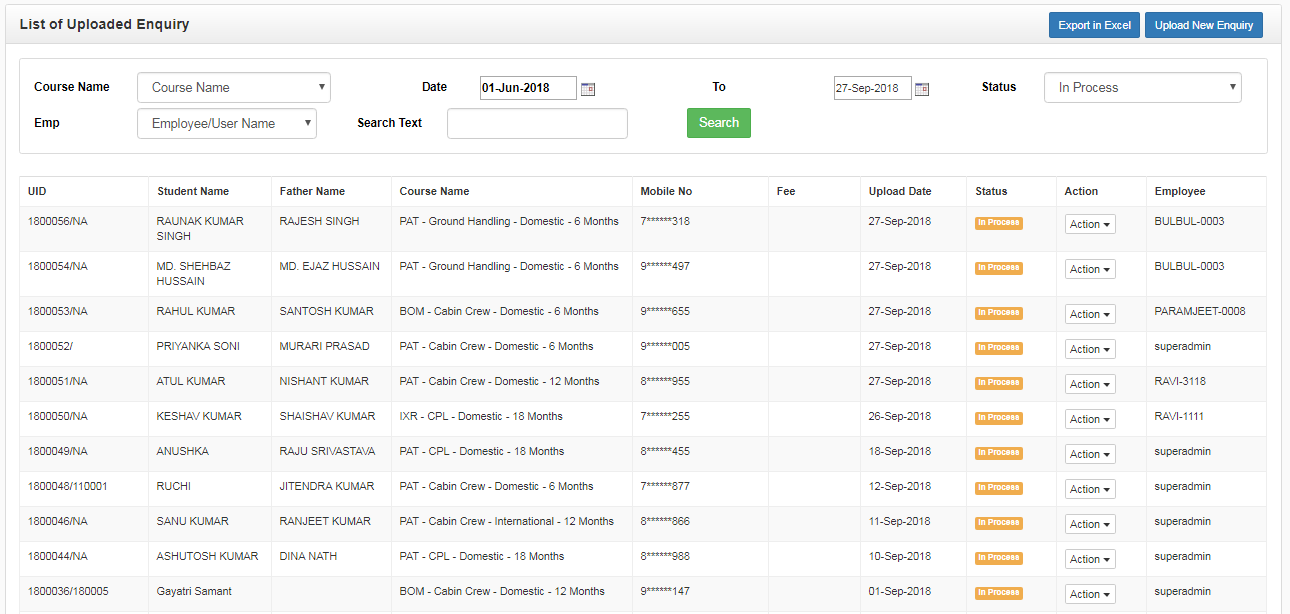Click the To date field 27-Sep-2018
Viewport: 1290px width, 614px height.
873,88
